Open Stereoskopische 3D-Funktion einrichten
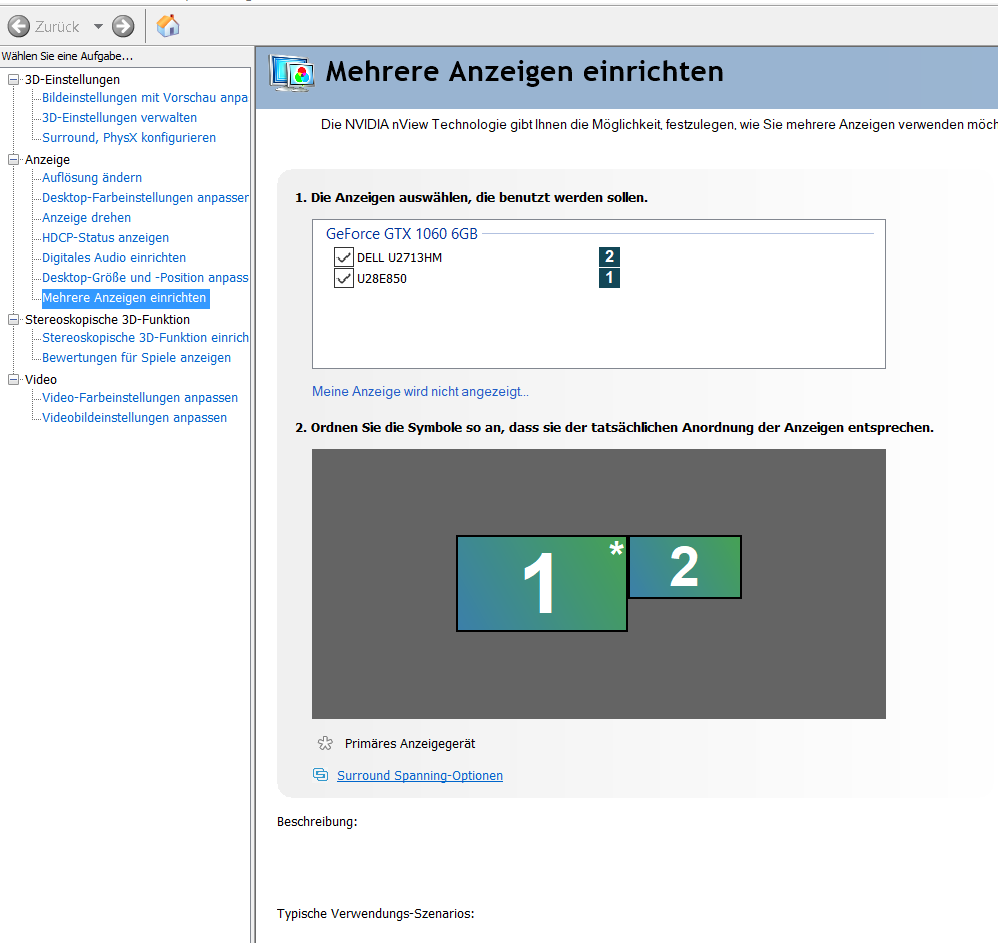The image size is (998, 943). pos(145,337)
